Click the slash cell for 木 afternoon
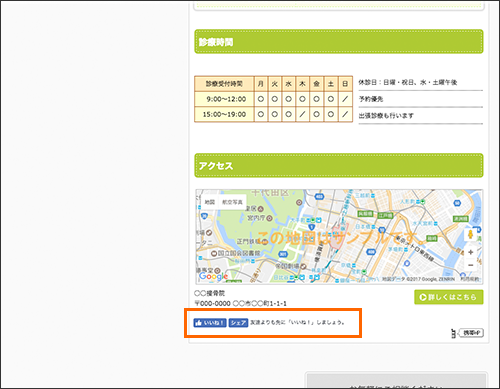 point(302,114)
